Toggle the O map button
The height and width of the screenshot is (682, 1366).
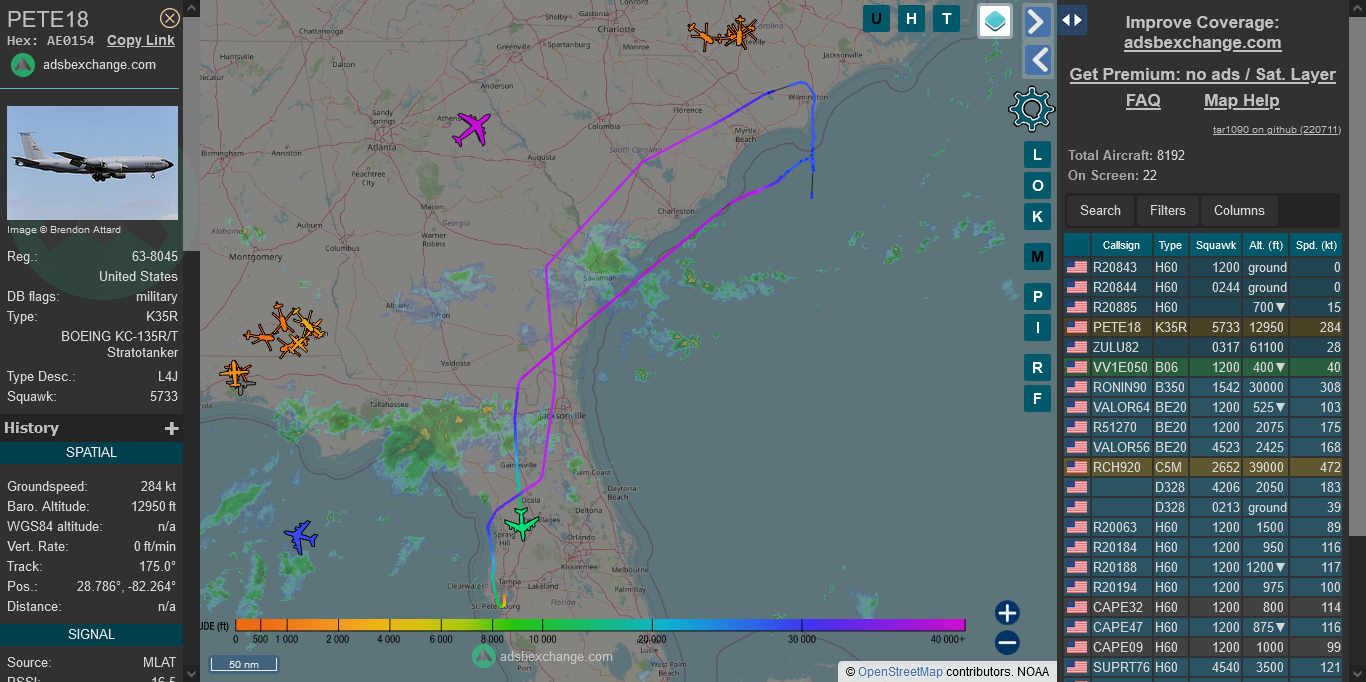click(x=1037, y=186)
